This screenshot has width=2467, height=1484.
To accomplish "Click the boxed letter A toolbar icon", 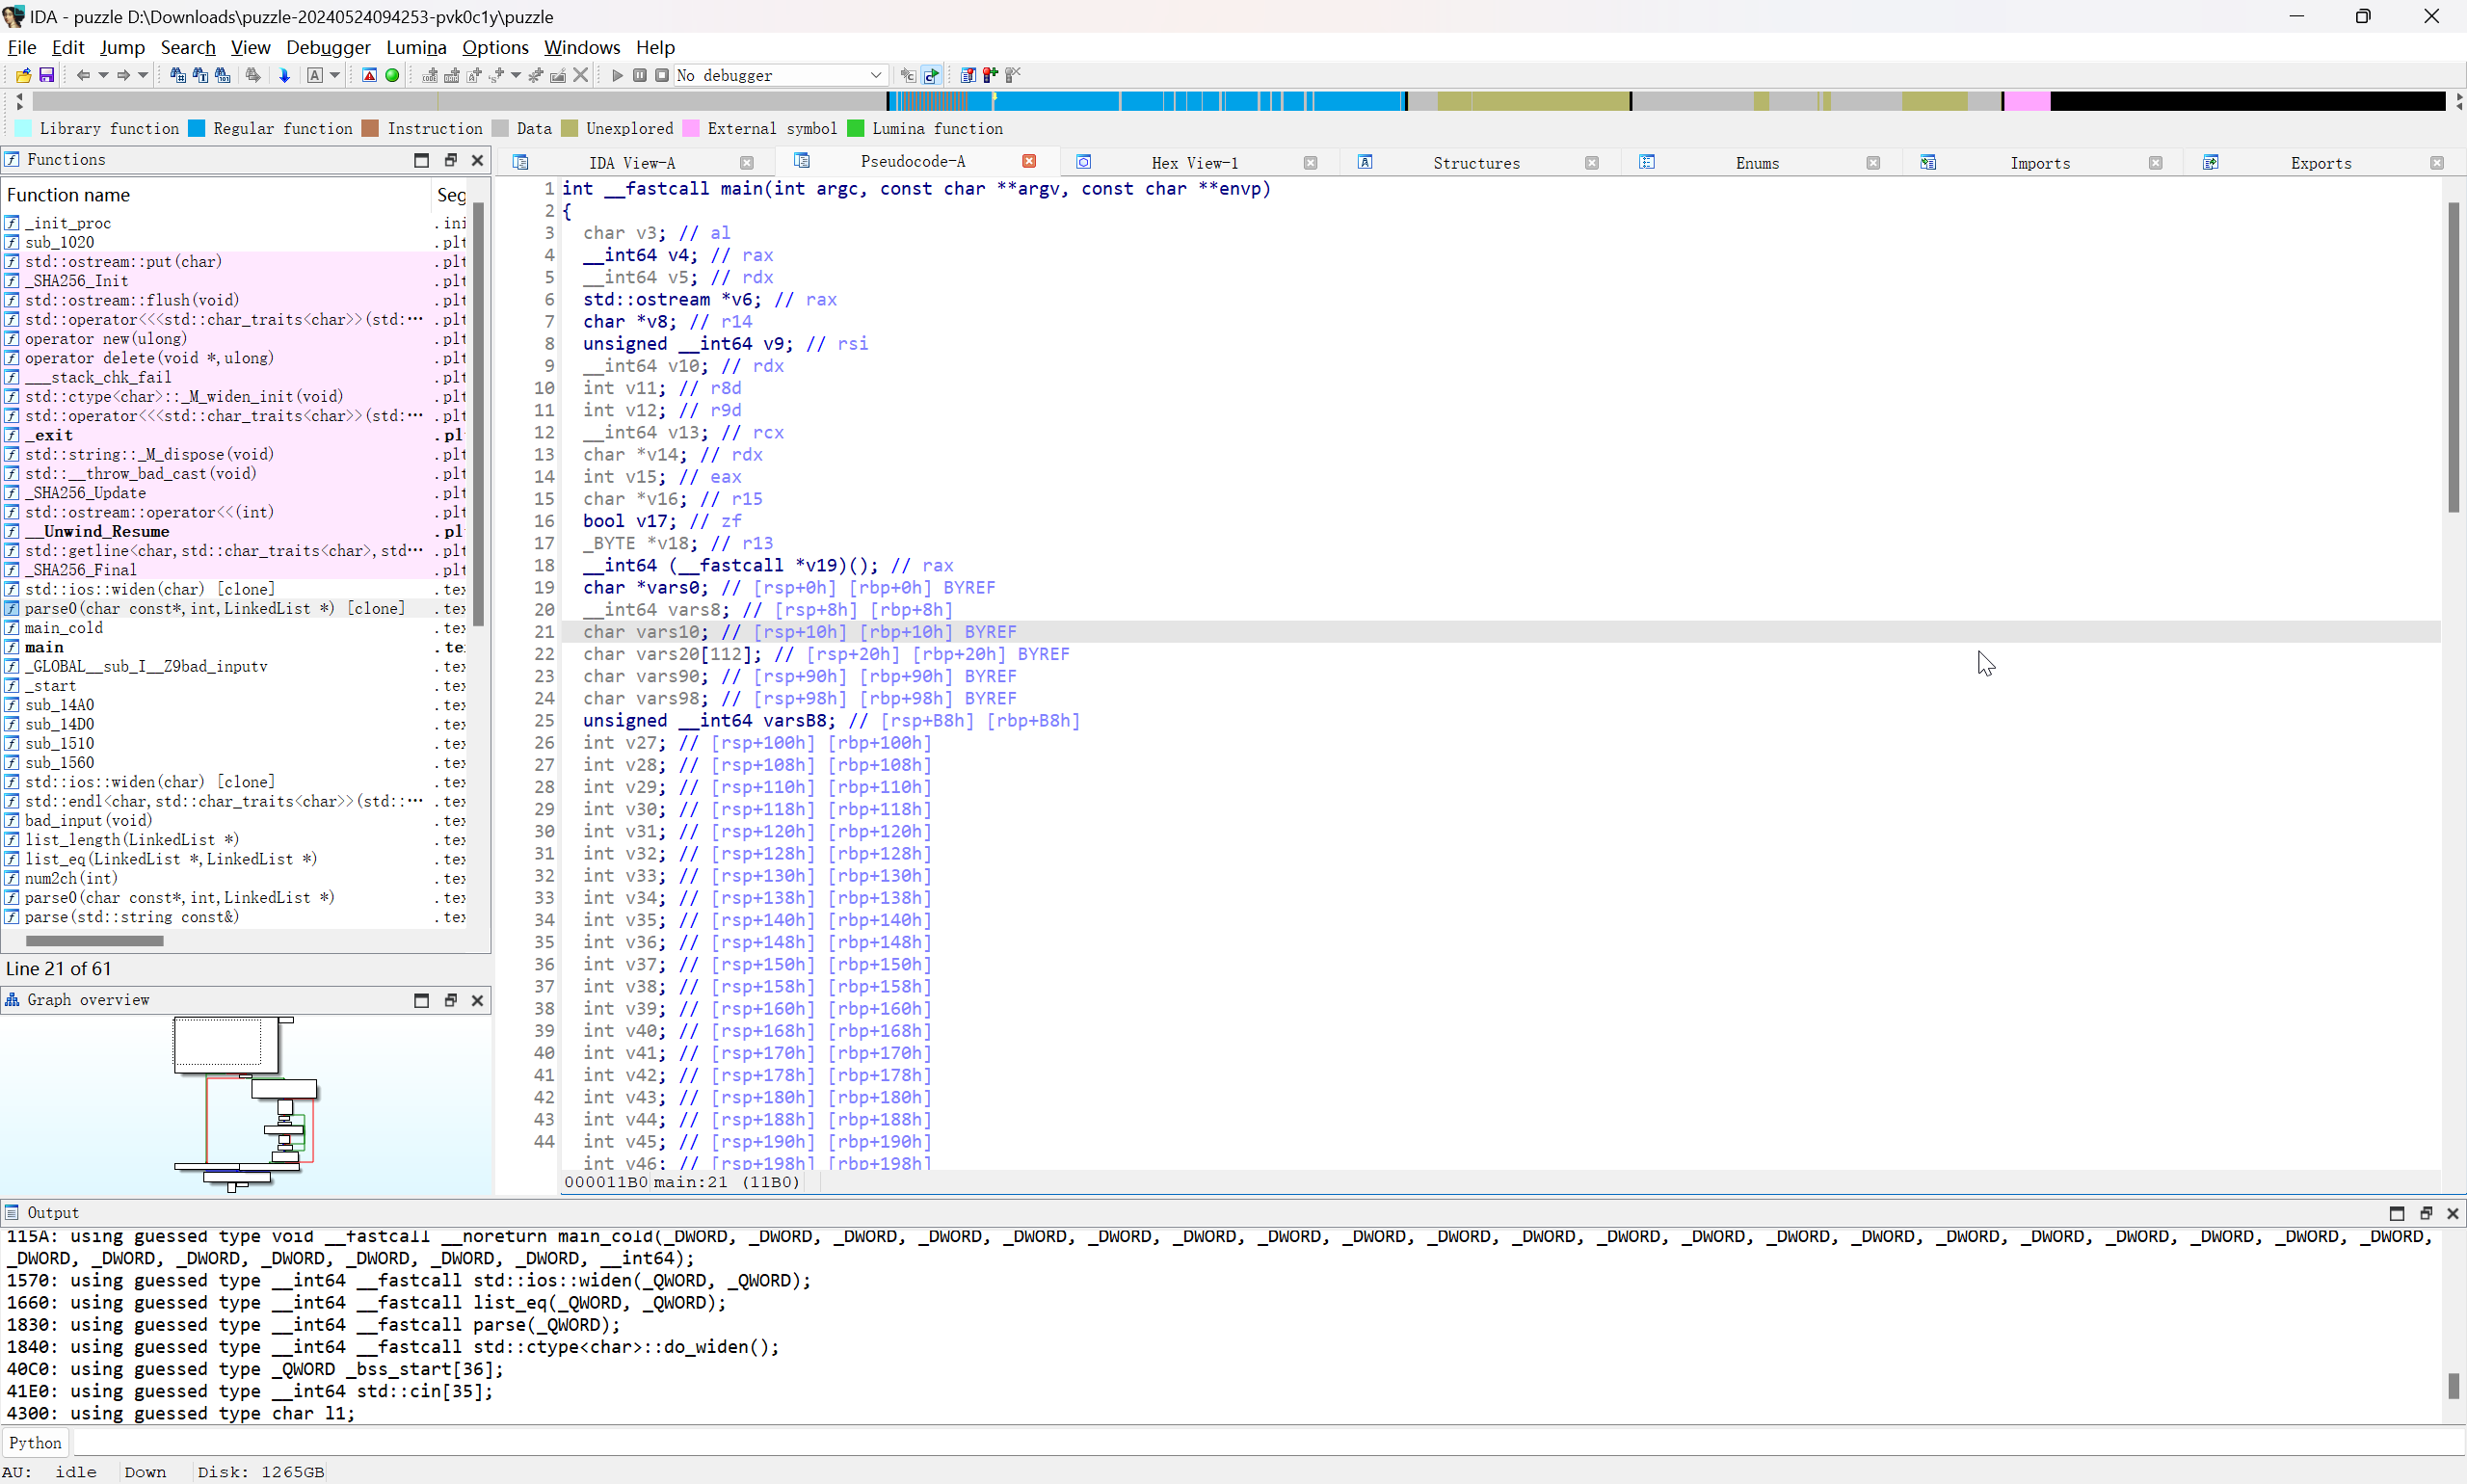I will click(315, 75).
